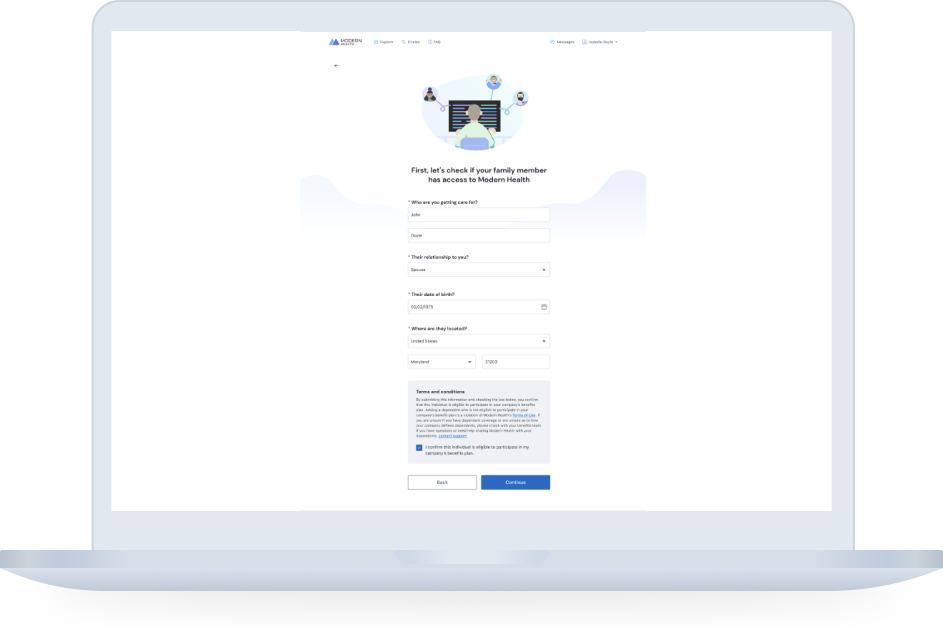The height and width of the screenshot is (635, 943).
Task: Open the Circles nav item
Action: pos(411,42)
